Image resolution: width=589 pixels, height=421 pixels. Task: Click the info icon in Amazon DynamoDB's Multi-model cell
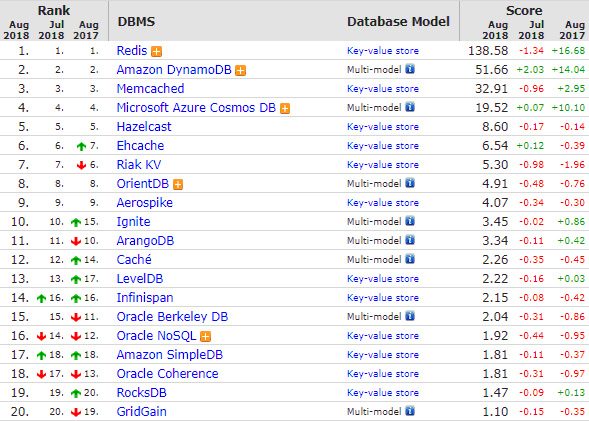410,69
